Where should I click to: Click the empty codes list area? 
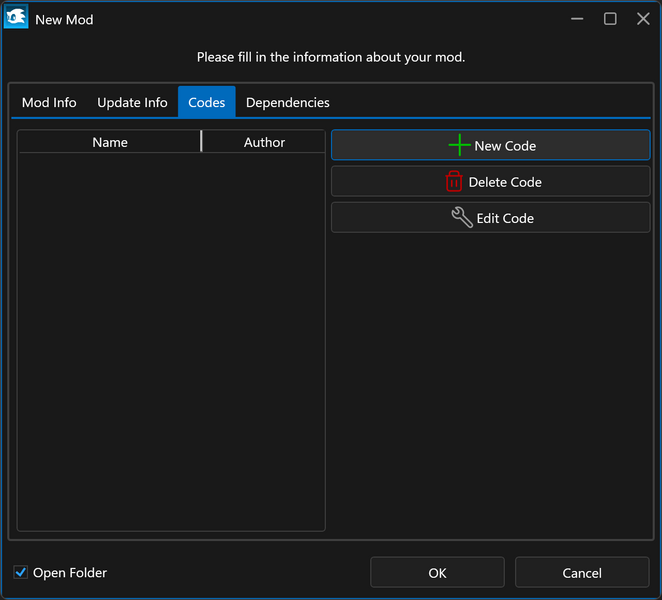coord(171,340)
